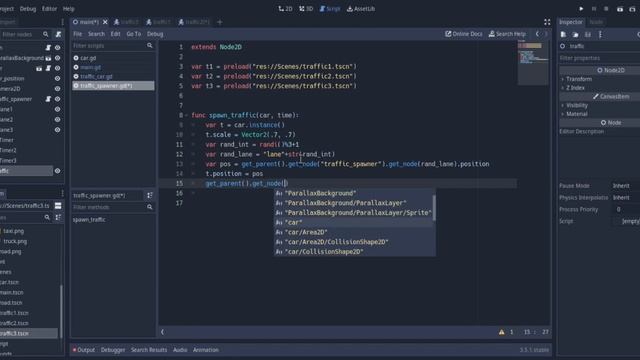Open Inspector extra resource options menu
640x360 pixels.
600,35
